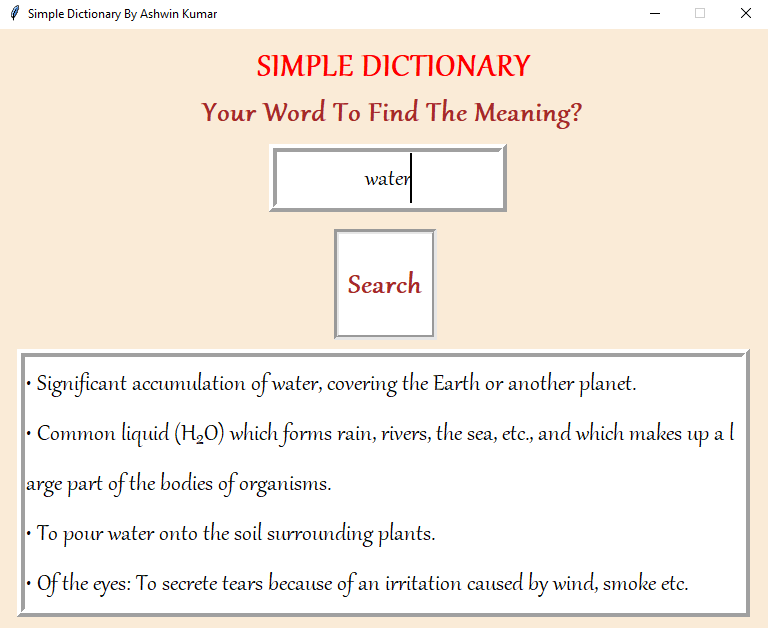Close the Simple Dictionary window
This screenshot has height=628, width=768.
[745, 13]
